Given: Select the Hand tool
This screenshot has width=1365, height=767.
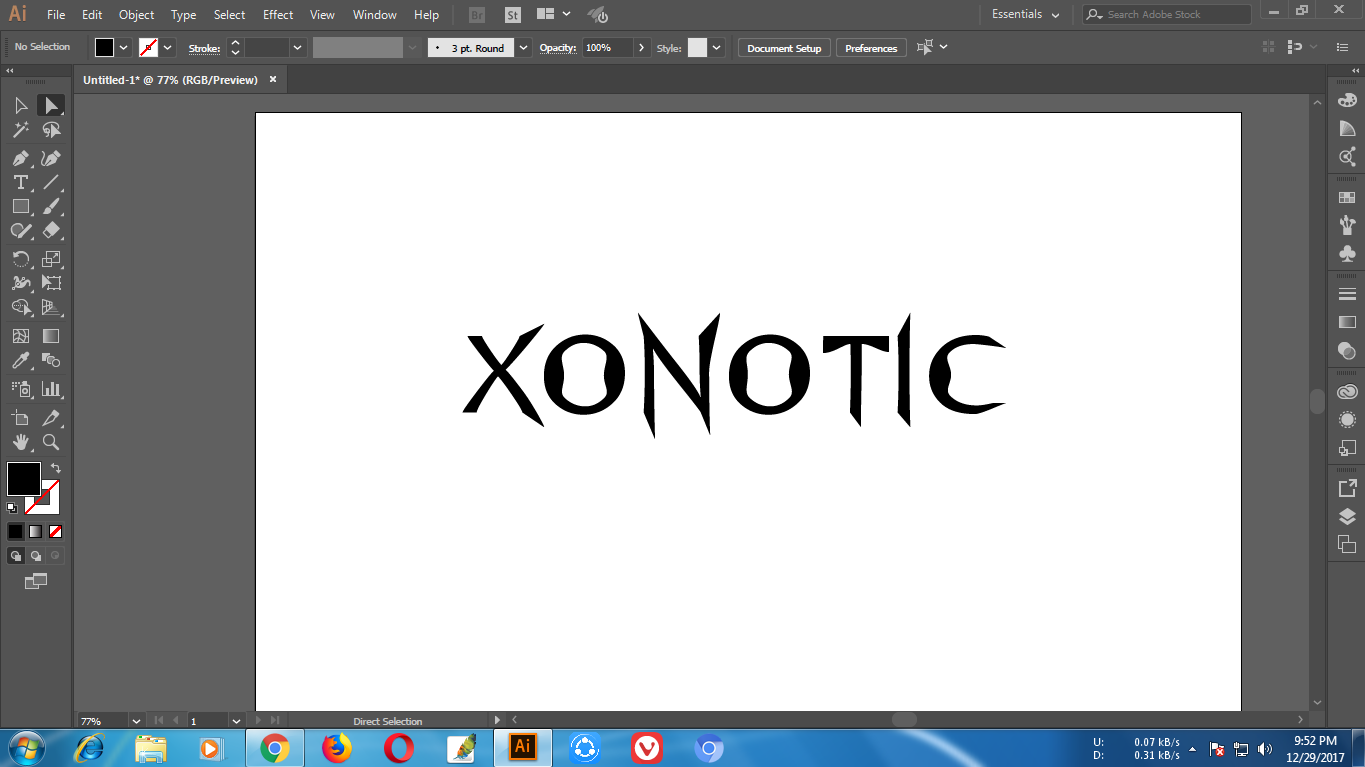Looking at the screenshot, I should 20,442.
